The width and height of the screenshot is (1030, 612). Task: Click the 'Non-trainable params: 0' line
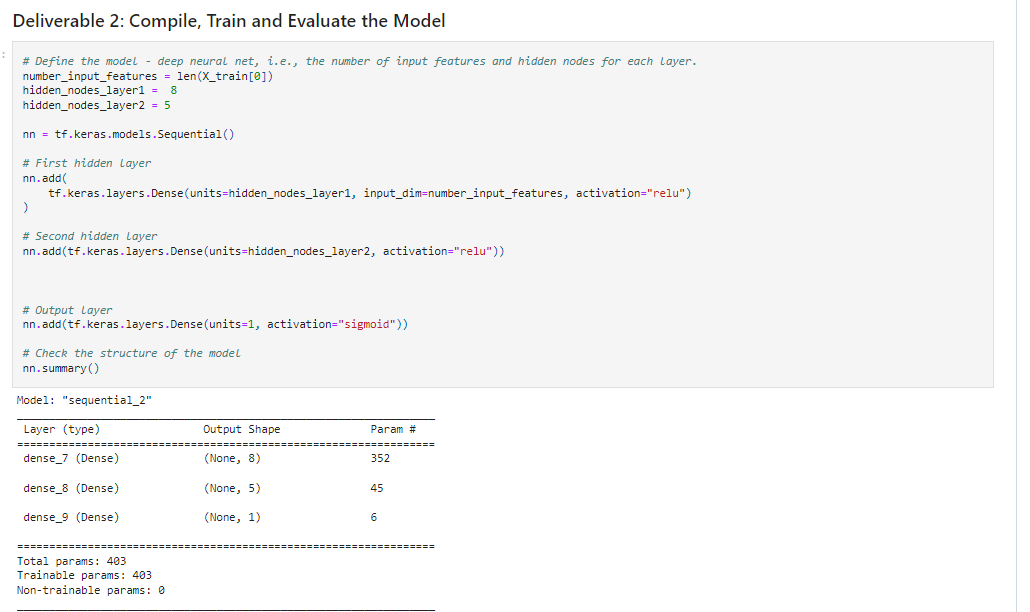click(x=91, y=590)
